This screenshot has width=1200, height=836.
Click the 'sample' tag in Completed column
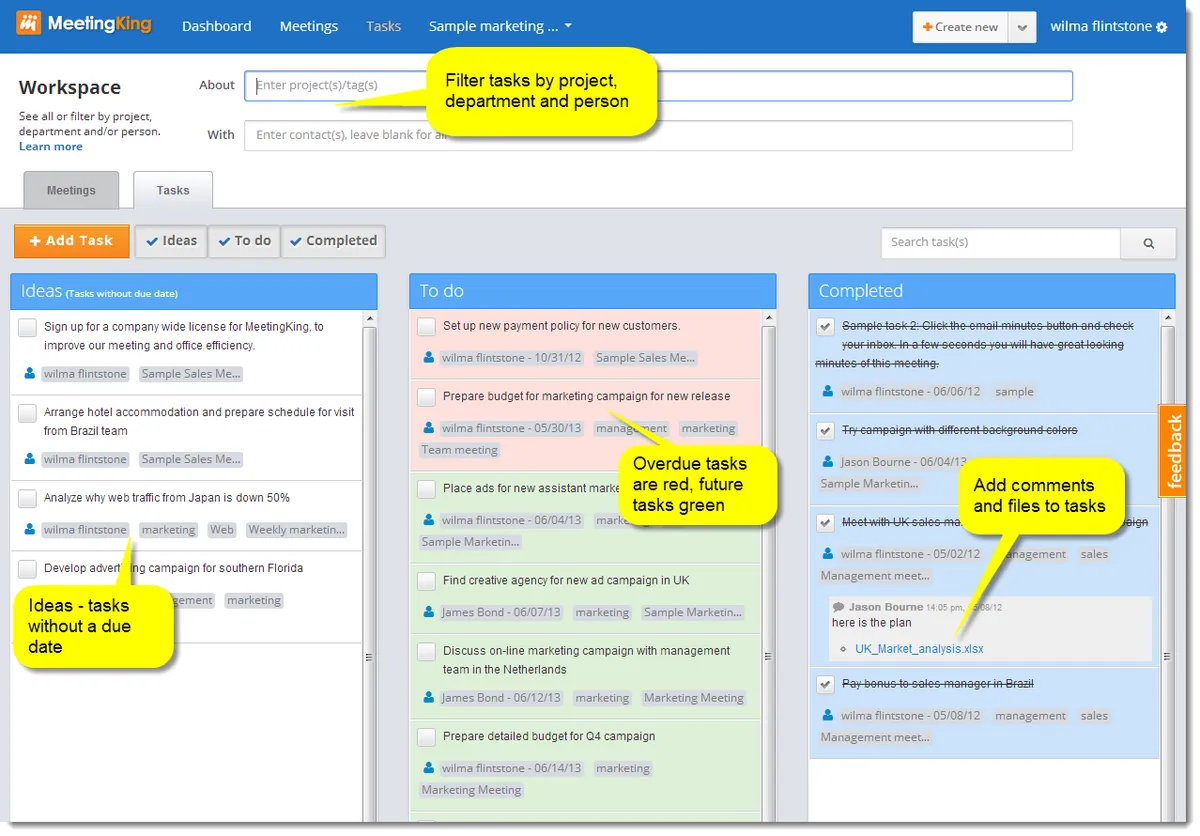[x=1014, y=392]
